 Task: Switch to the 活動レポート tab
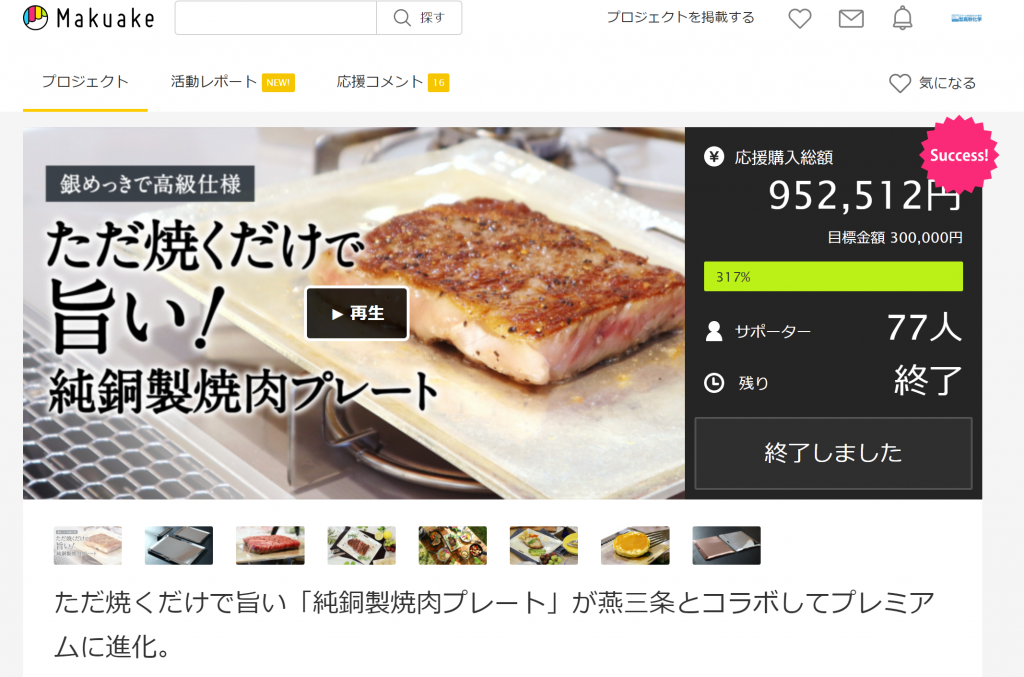(232, 82)
